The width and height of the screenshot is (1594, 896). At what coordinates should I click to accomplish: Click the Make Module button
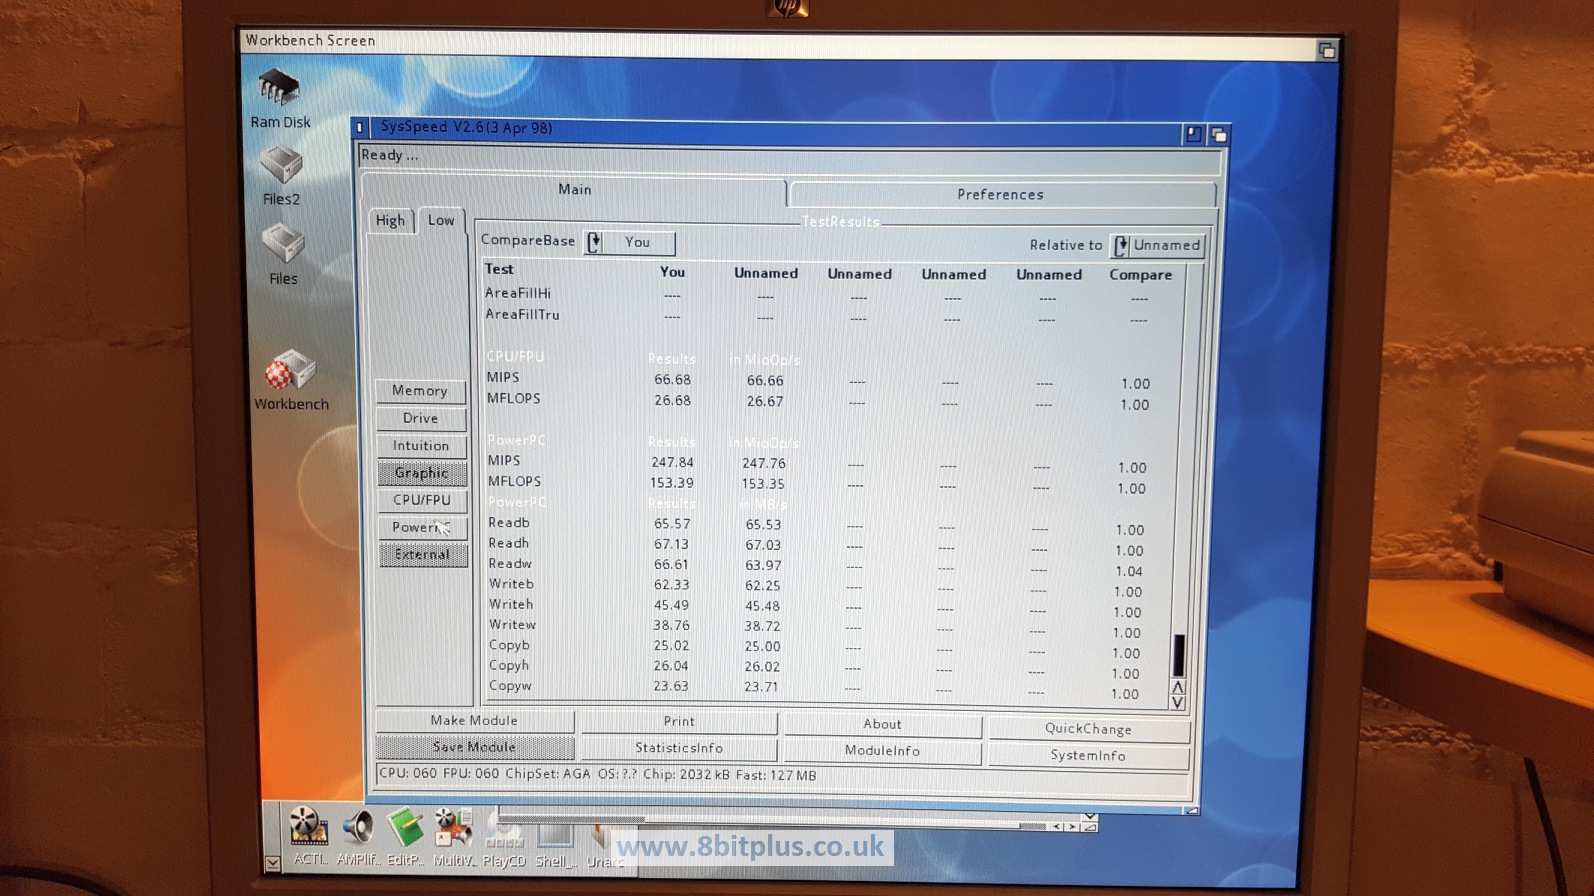[x=474, y=720]
